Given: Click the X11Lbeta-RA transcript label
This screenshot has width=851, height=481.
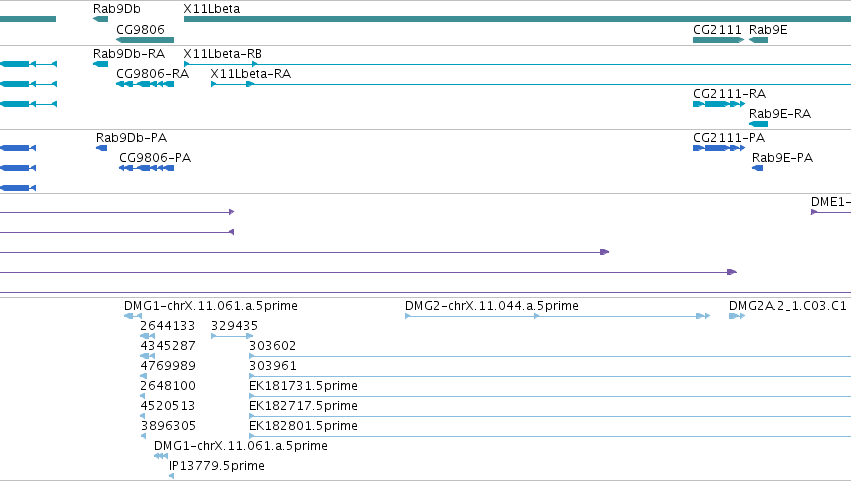Looking at the screenshot, I should (251, 74).
